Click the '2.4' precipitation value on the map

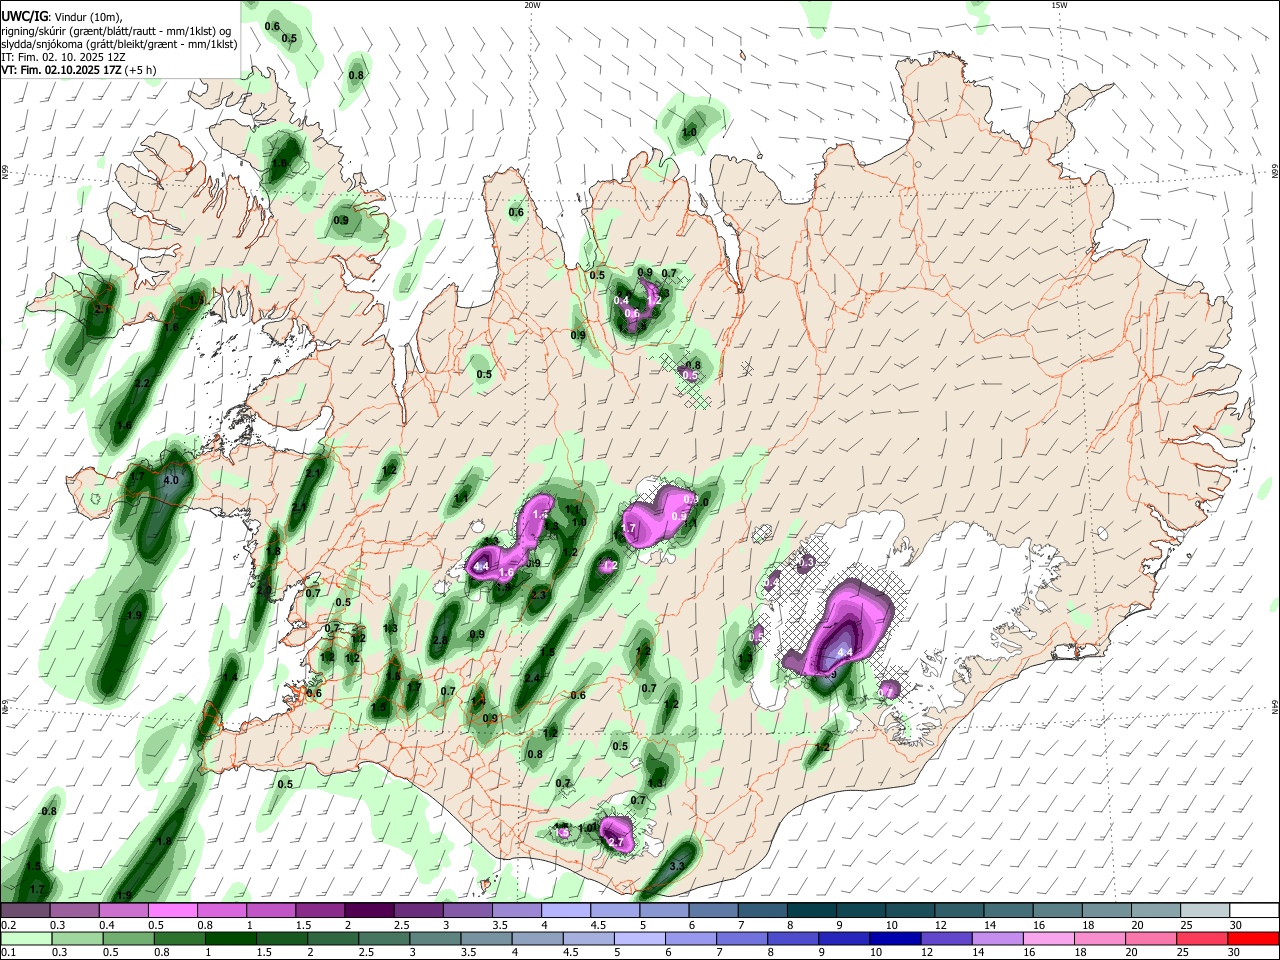[x=533, y=679]
